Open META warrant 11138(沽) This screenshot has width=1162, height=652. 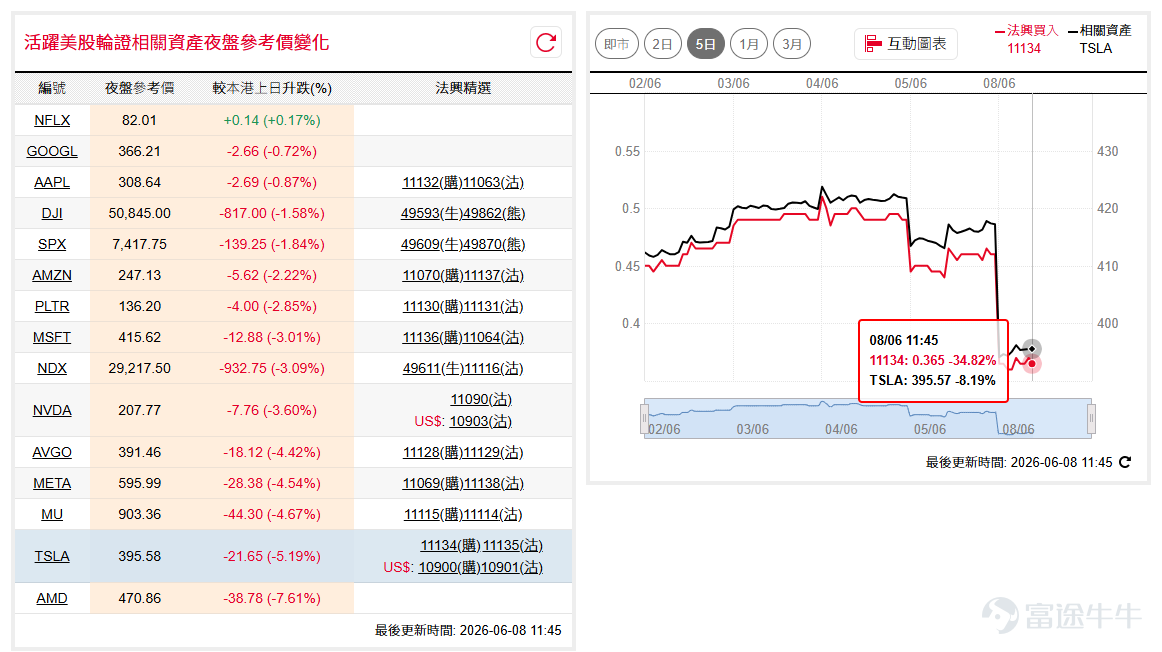494,484
